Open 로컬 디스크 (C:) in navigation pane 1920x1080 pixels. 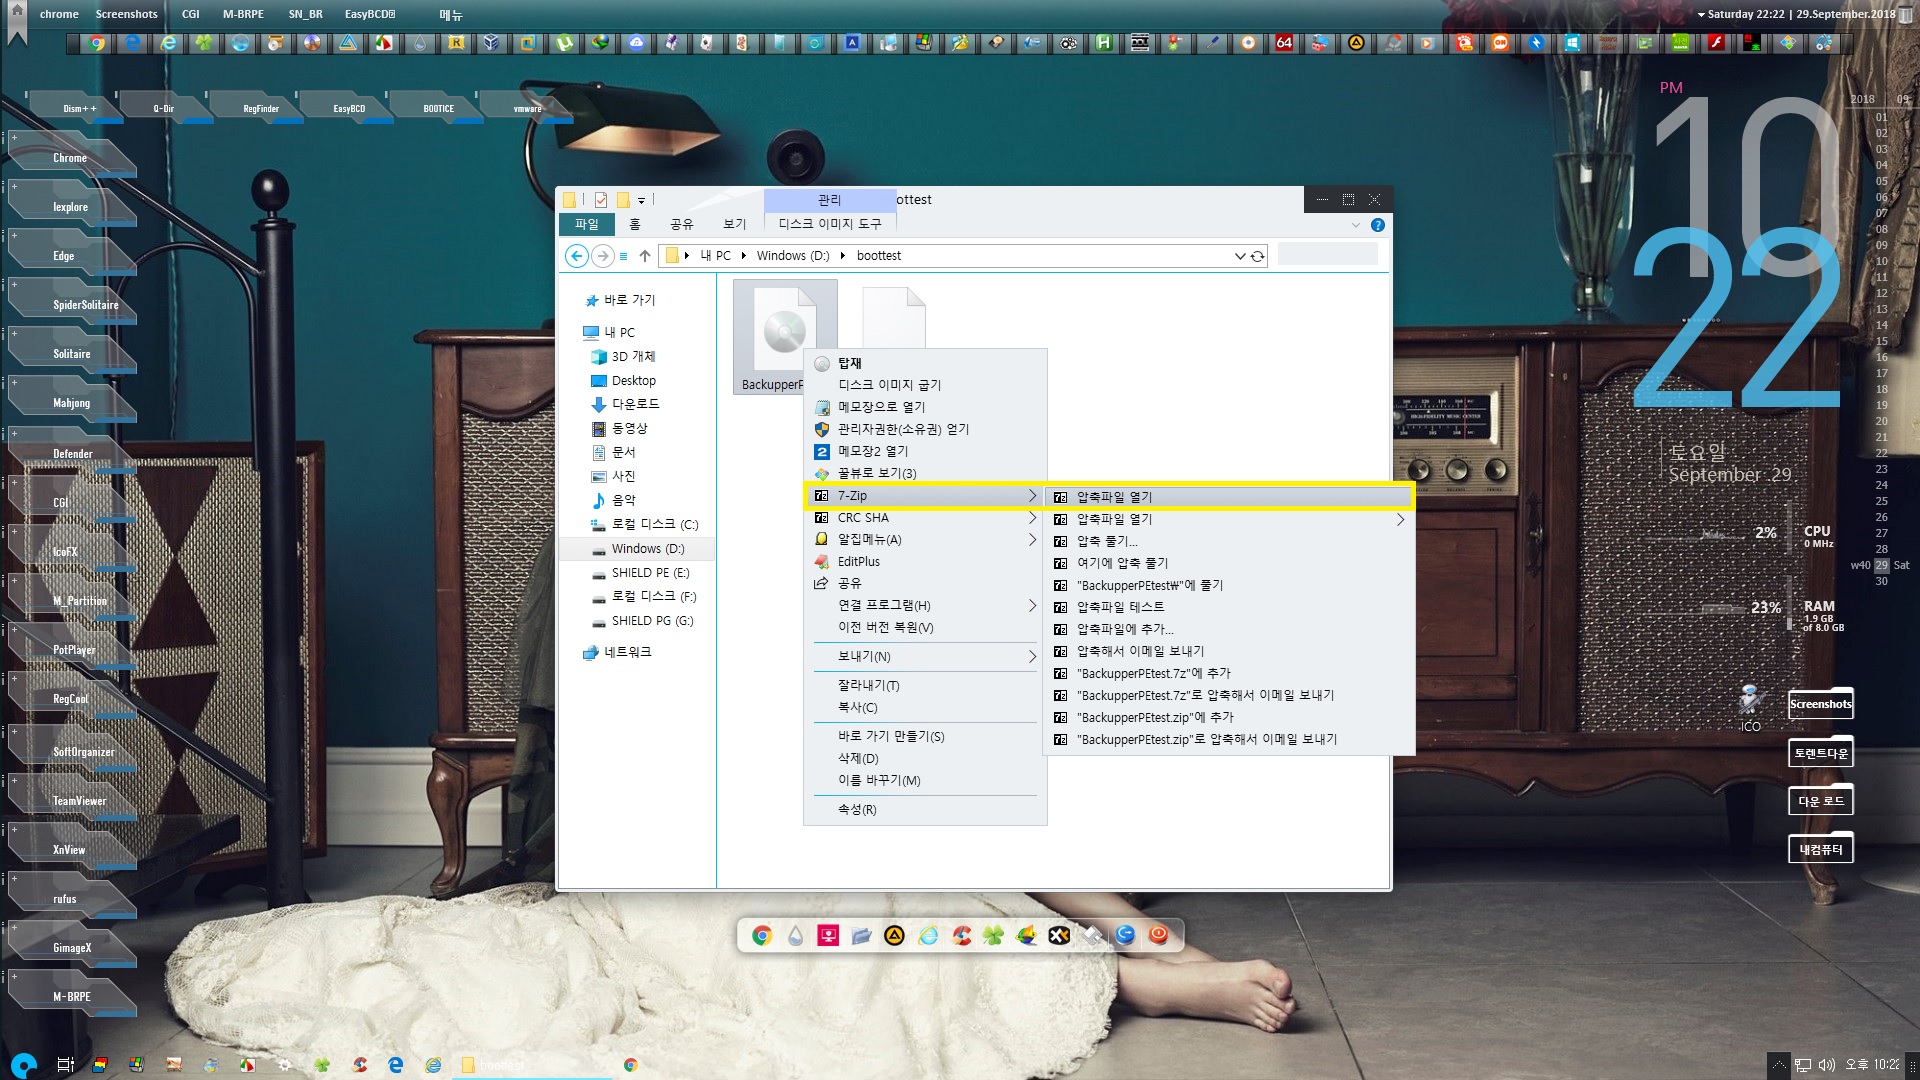(655, 524)
